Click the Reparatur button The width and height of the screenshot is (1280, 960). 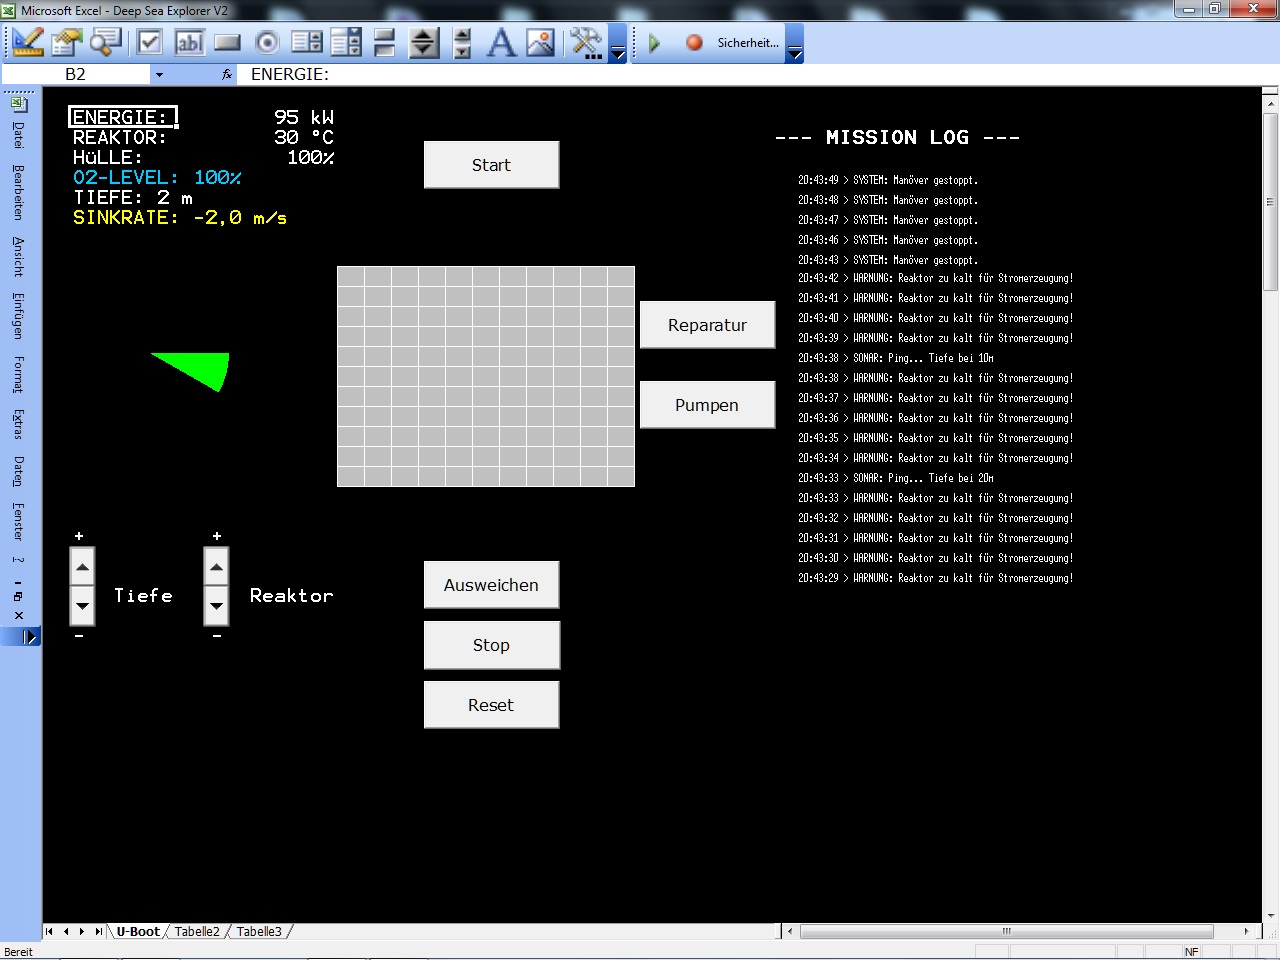pos(707,325)
